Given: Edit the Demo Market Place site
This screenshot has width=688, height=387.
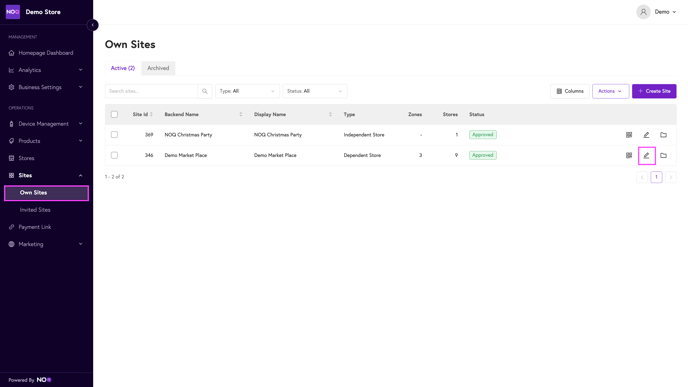Looking at the screenshot, I should tap(646, 155).
